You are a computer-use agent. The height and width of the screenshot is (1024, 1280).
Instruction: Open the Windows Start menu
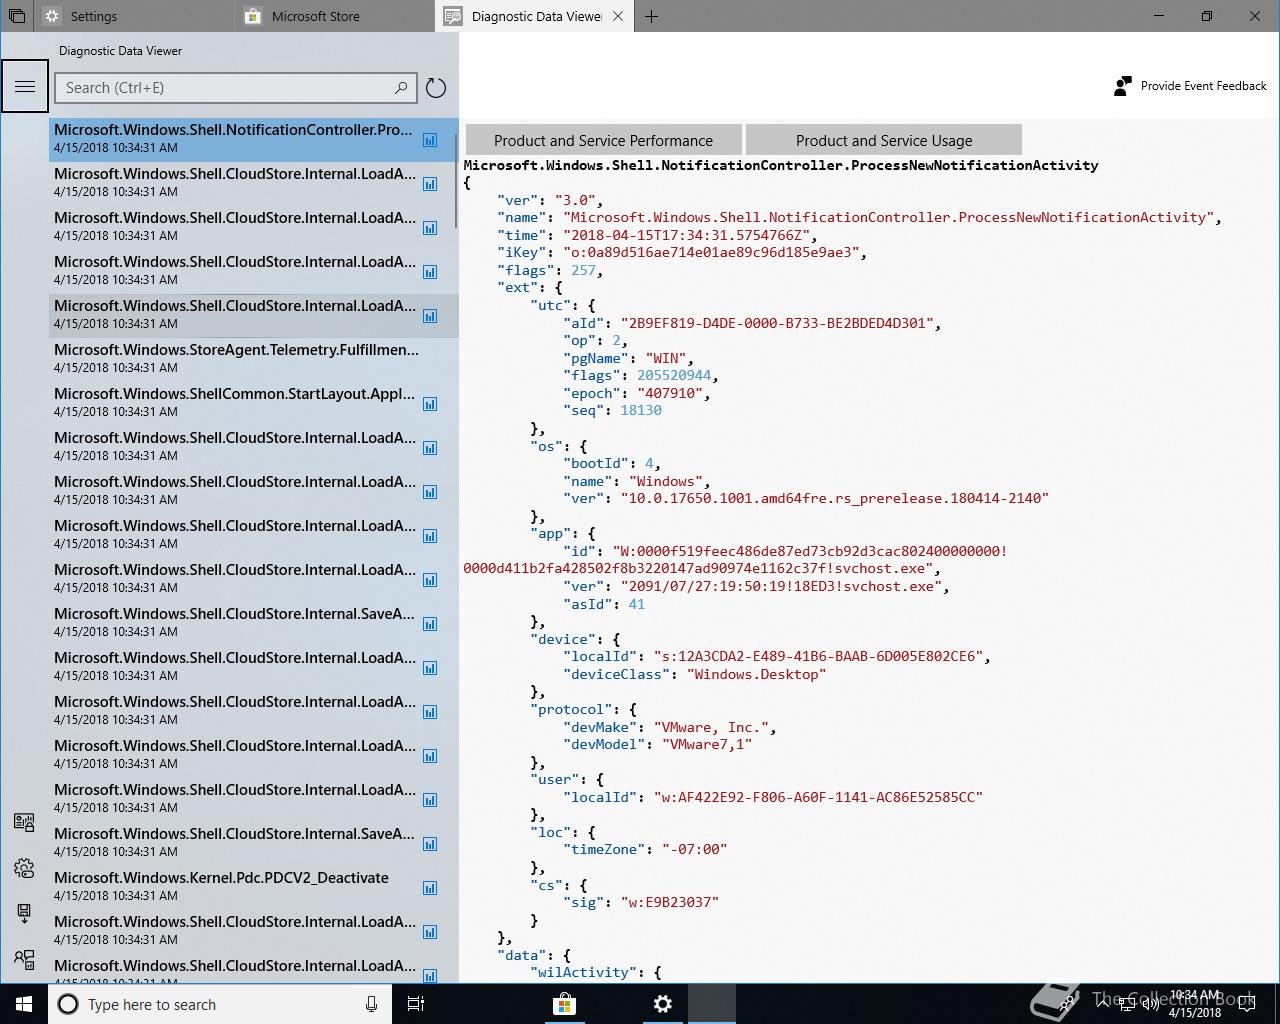click(x=24, y=1004)
